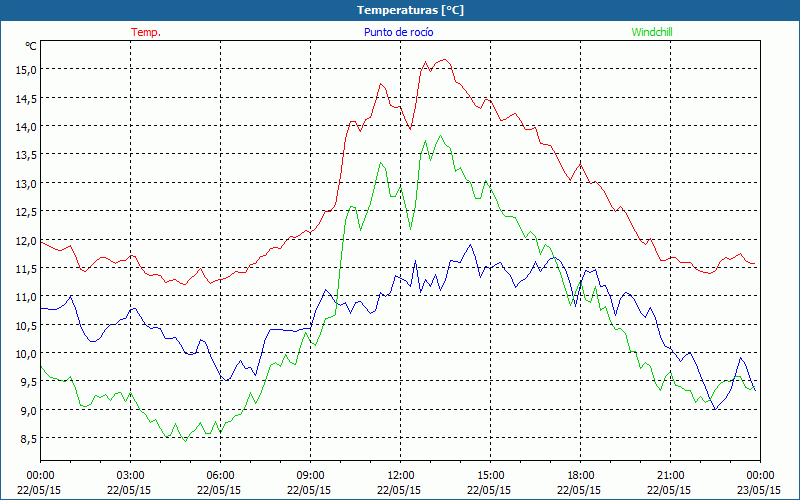800x500 pixels.
Task: Click the 09:00 time axis label
Action: click(310, 476)
